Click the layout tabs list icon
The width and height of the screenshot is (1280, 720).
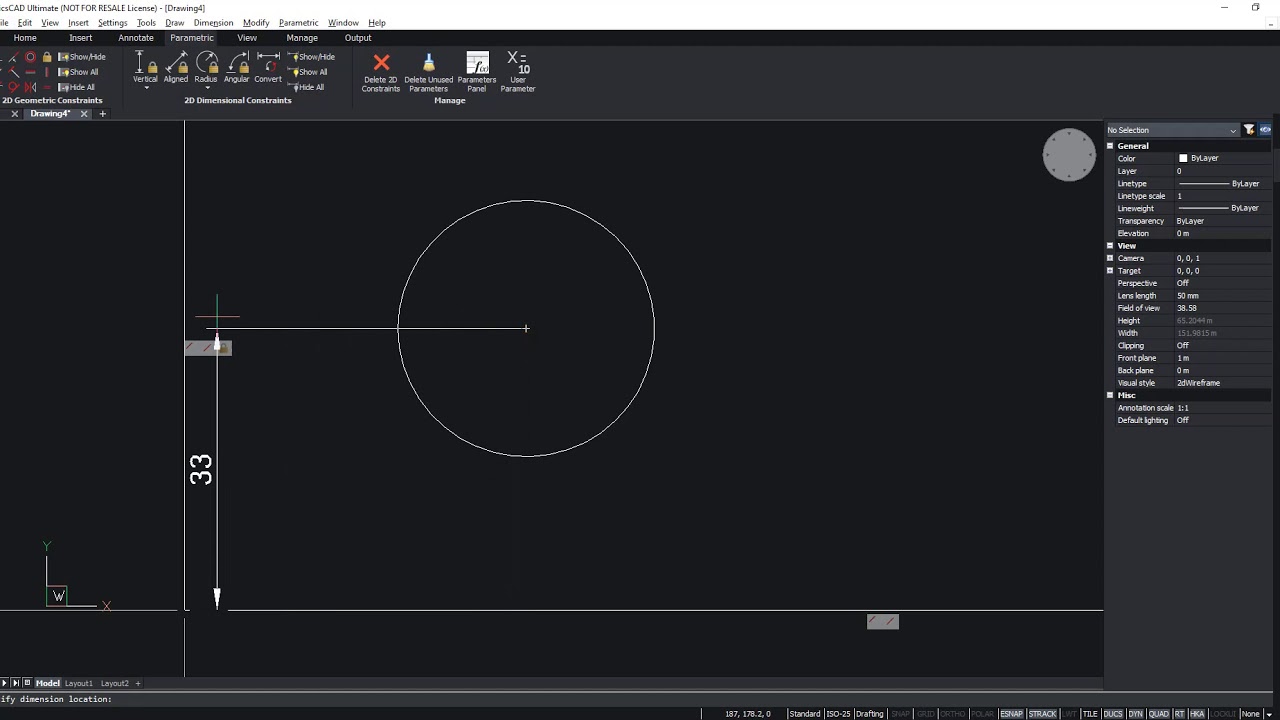click(27, 683)
